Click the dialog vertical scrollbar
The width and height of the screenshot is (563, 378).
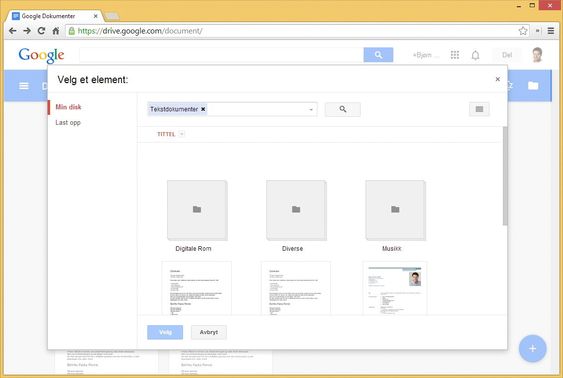tap(504, 176)
